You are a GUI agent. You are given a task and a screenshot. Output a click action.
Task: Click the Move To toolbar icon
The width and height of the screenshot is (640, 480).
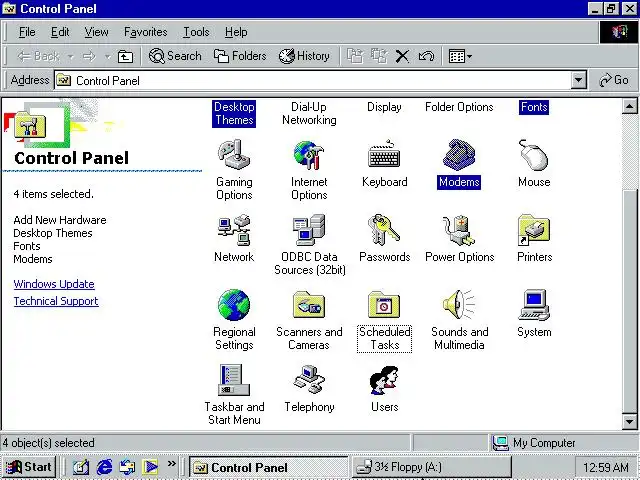[x=355, y=56]
